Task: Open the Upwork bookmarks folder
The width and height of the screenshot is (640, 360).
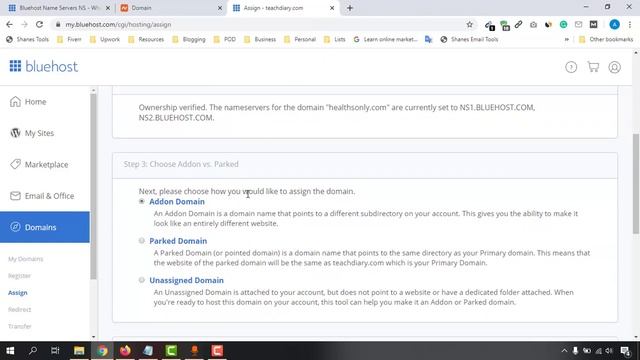Action: [104, 39]
